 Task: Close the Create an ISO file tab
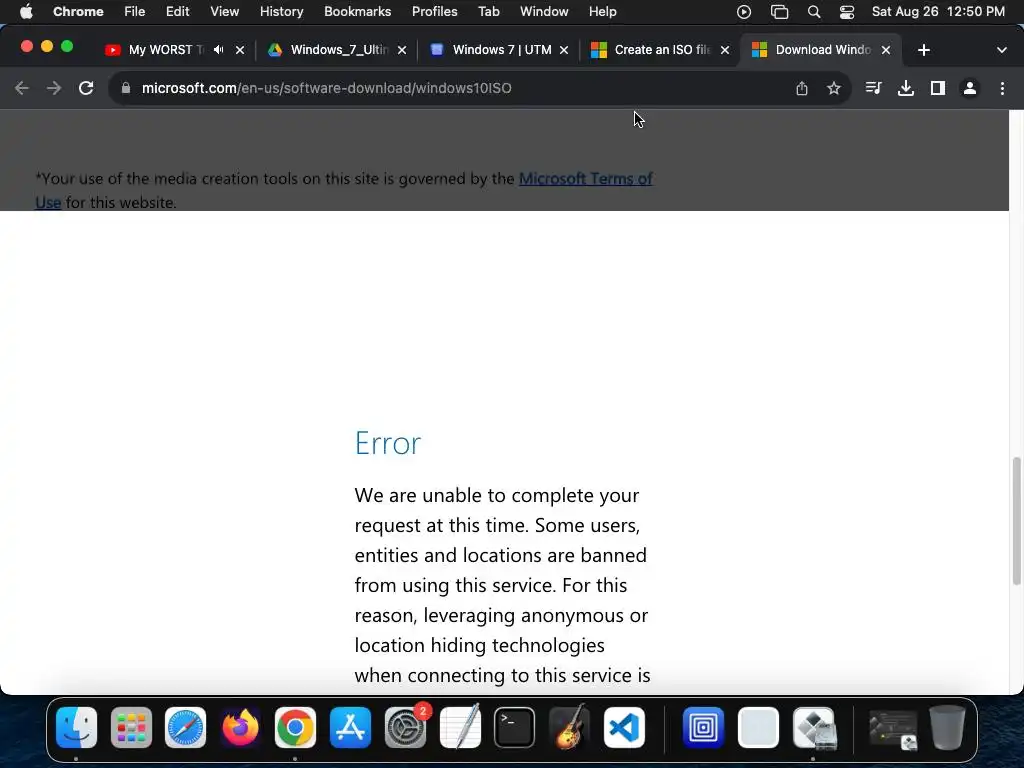(725, 50)
